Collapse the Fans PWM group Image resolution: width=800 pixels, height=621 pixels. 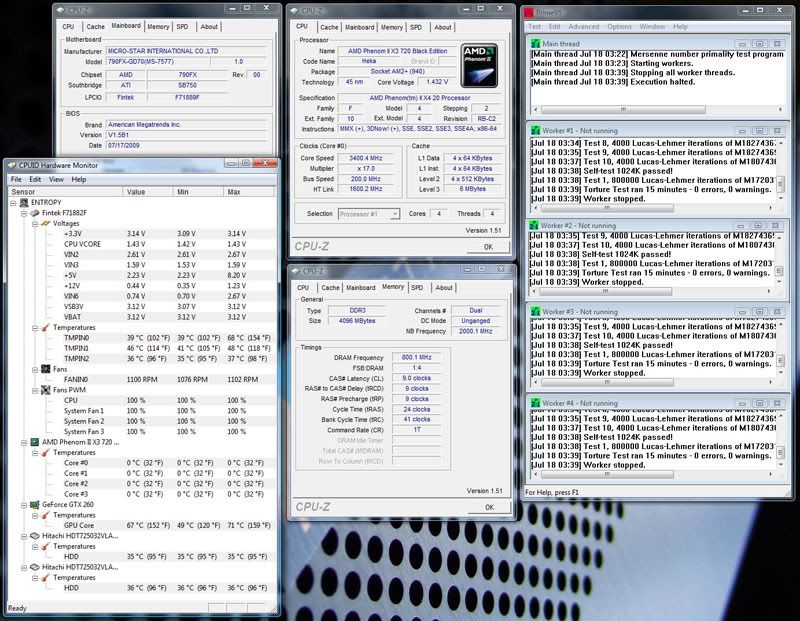click(x=35, y=390)
